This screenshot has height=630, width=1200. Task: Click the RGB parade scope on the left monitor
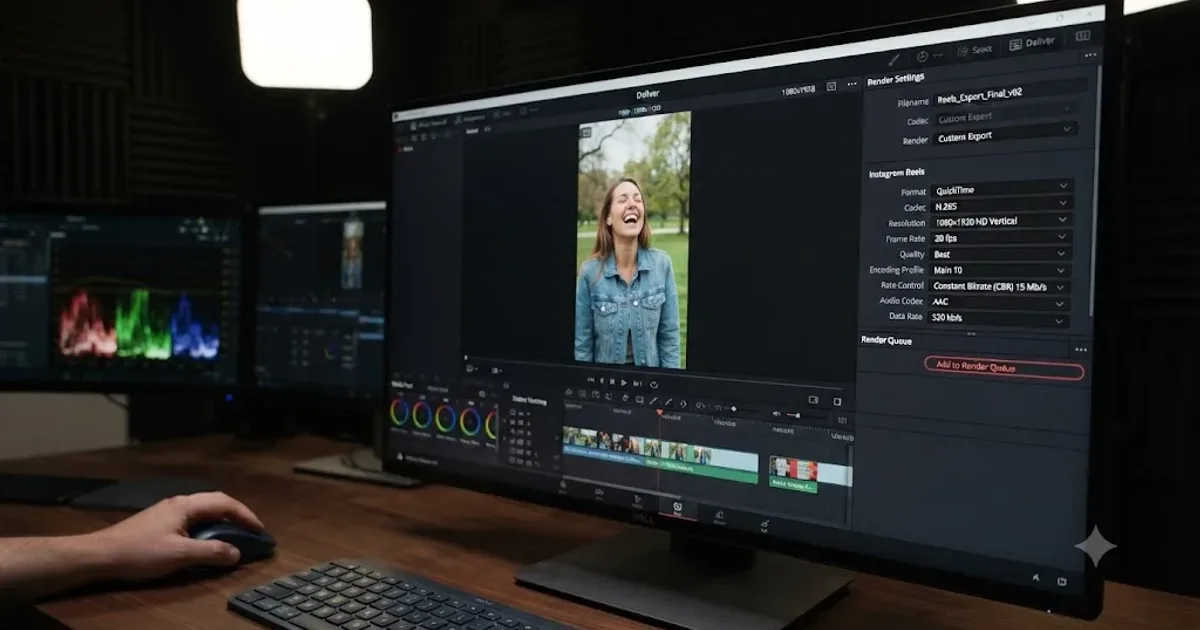point(138,325)
